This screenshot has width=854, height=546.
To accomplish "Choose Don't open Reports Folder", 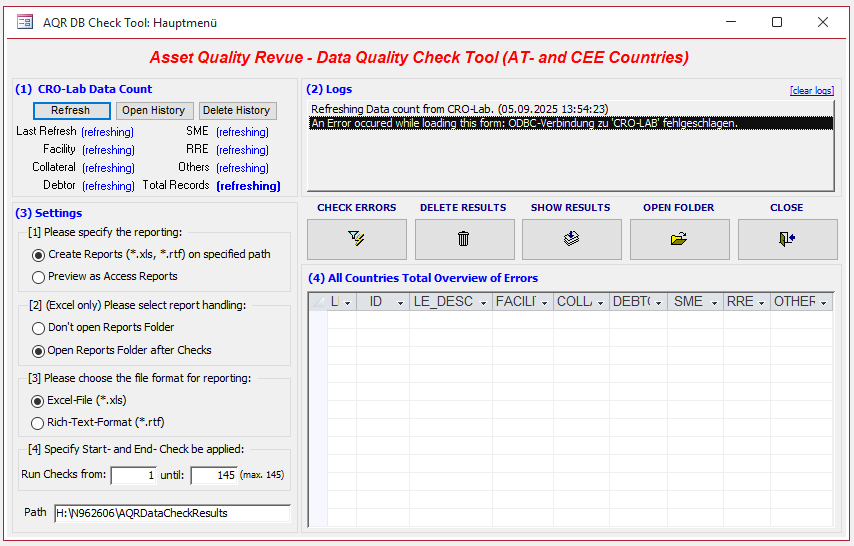I will point(39,328).
